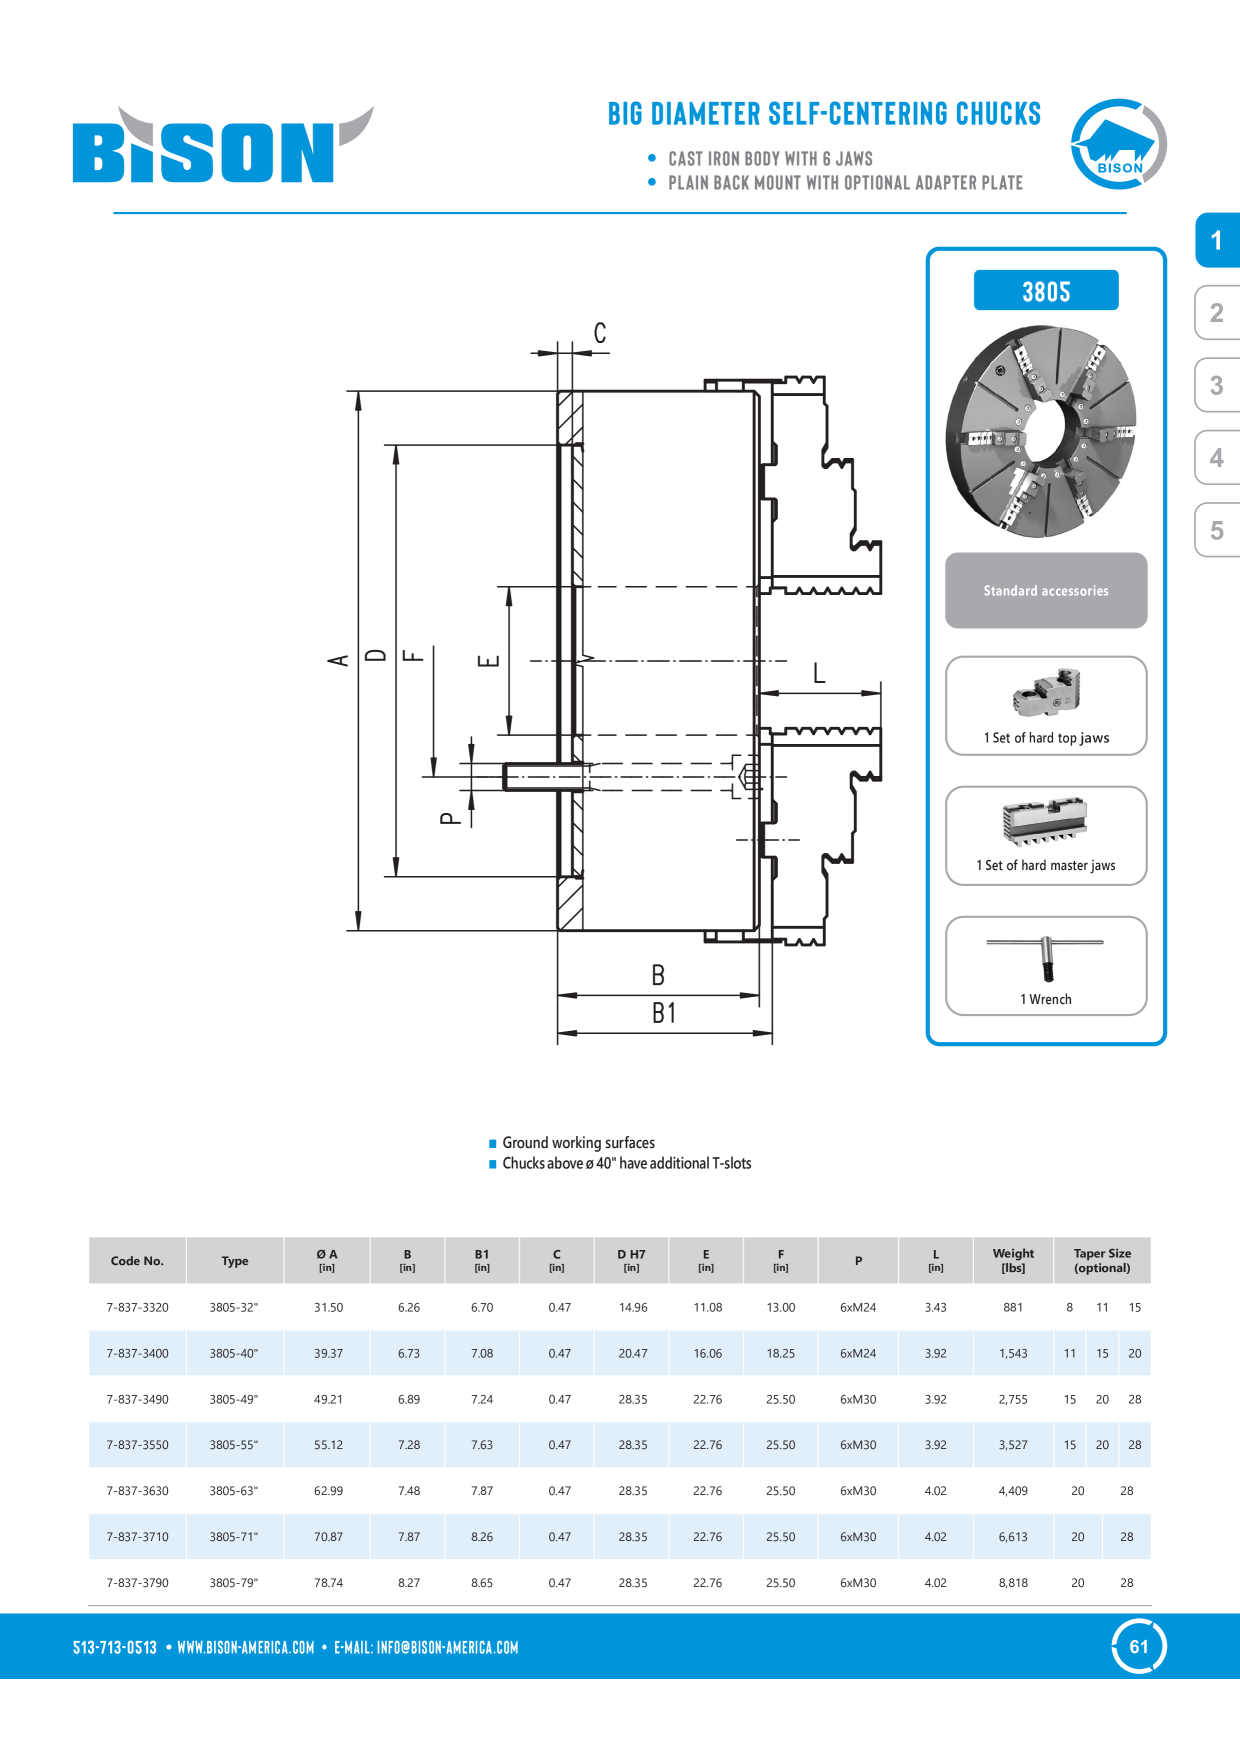Click 'Chucks above ø 40" have additional T-slots'
Image resolution: width=1240 pixels, height=1754 pixels.
[x=626, y=1164]
